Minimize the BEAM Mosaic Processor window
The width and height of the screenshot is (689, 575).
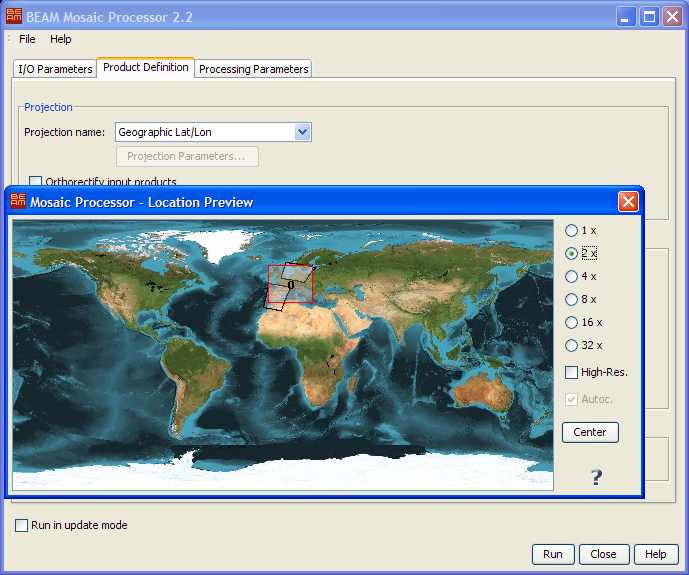pyautogui.click(x=625, y=17)
